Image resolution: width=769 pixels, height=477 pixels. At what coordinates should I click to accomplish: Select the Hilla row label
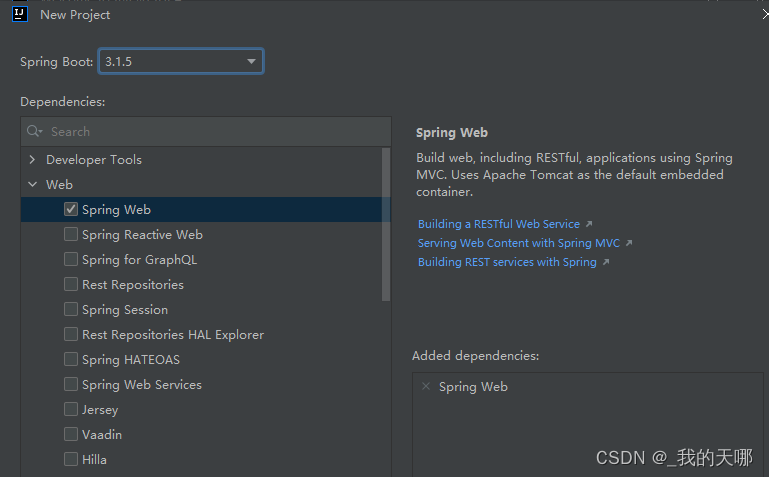[x=94, y=460]
